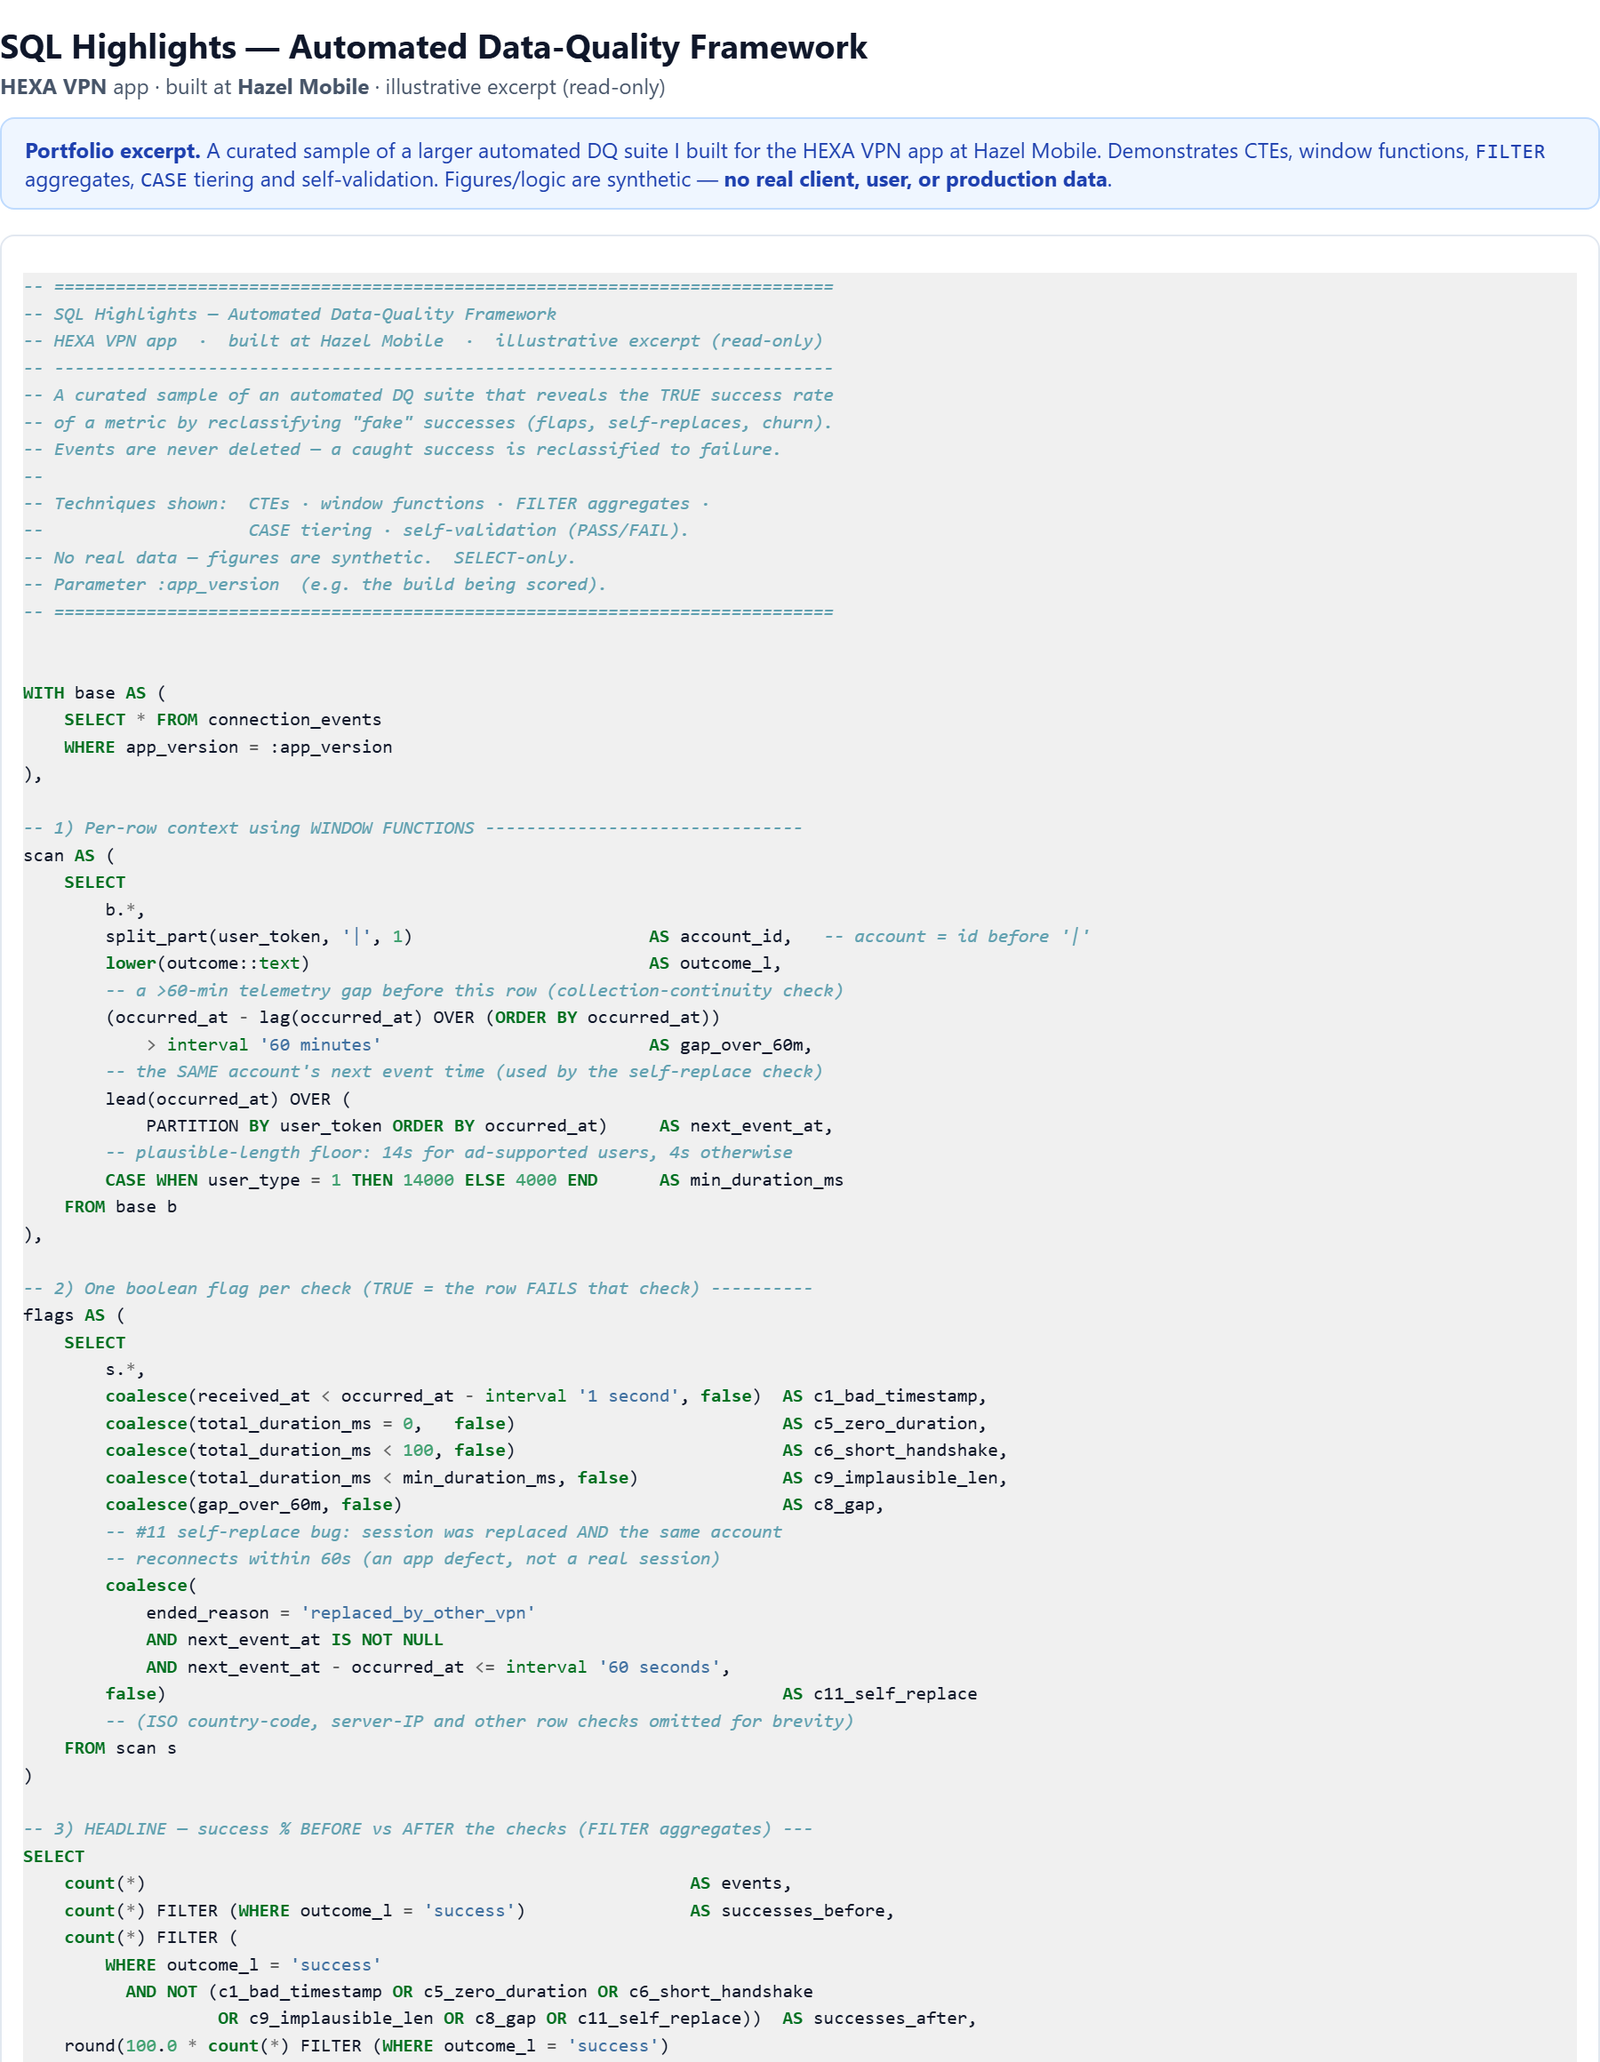
Task: Click the 'coalesce(gap_over_60m, false)' expression
Action: pyautogui.click(x=254, y=1505)
